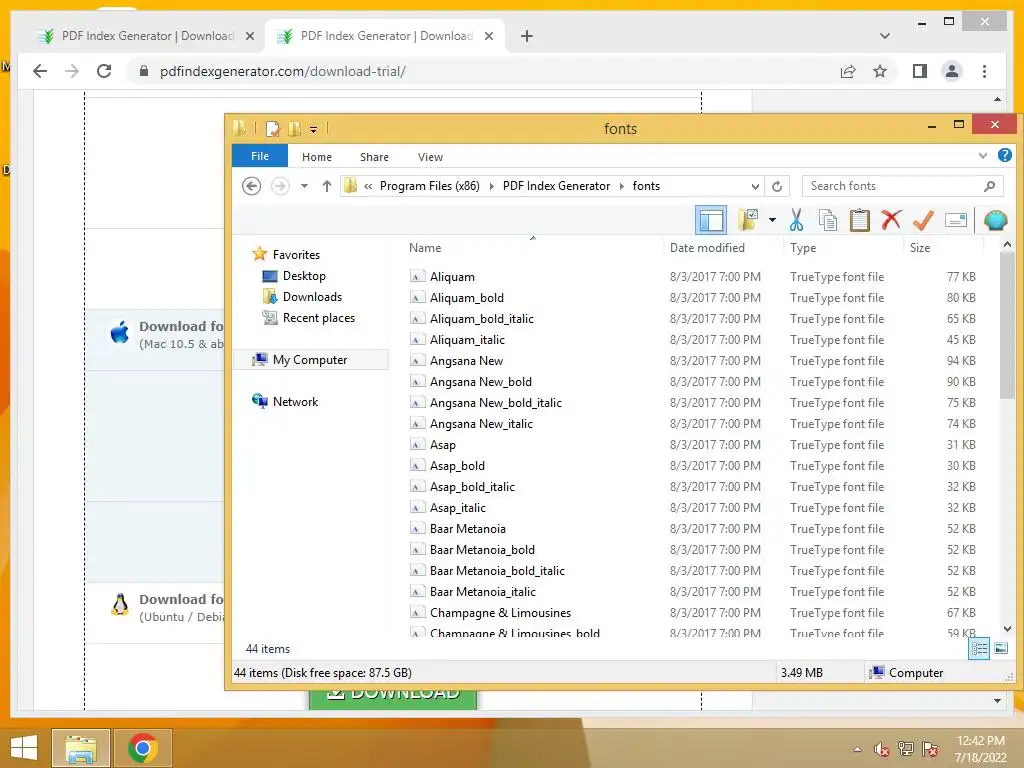Open the folder options toolbar icon
This screenshot has width=1024, height=768.
pos(748,220)
